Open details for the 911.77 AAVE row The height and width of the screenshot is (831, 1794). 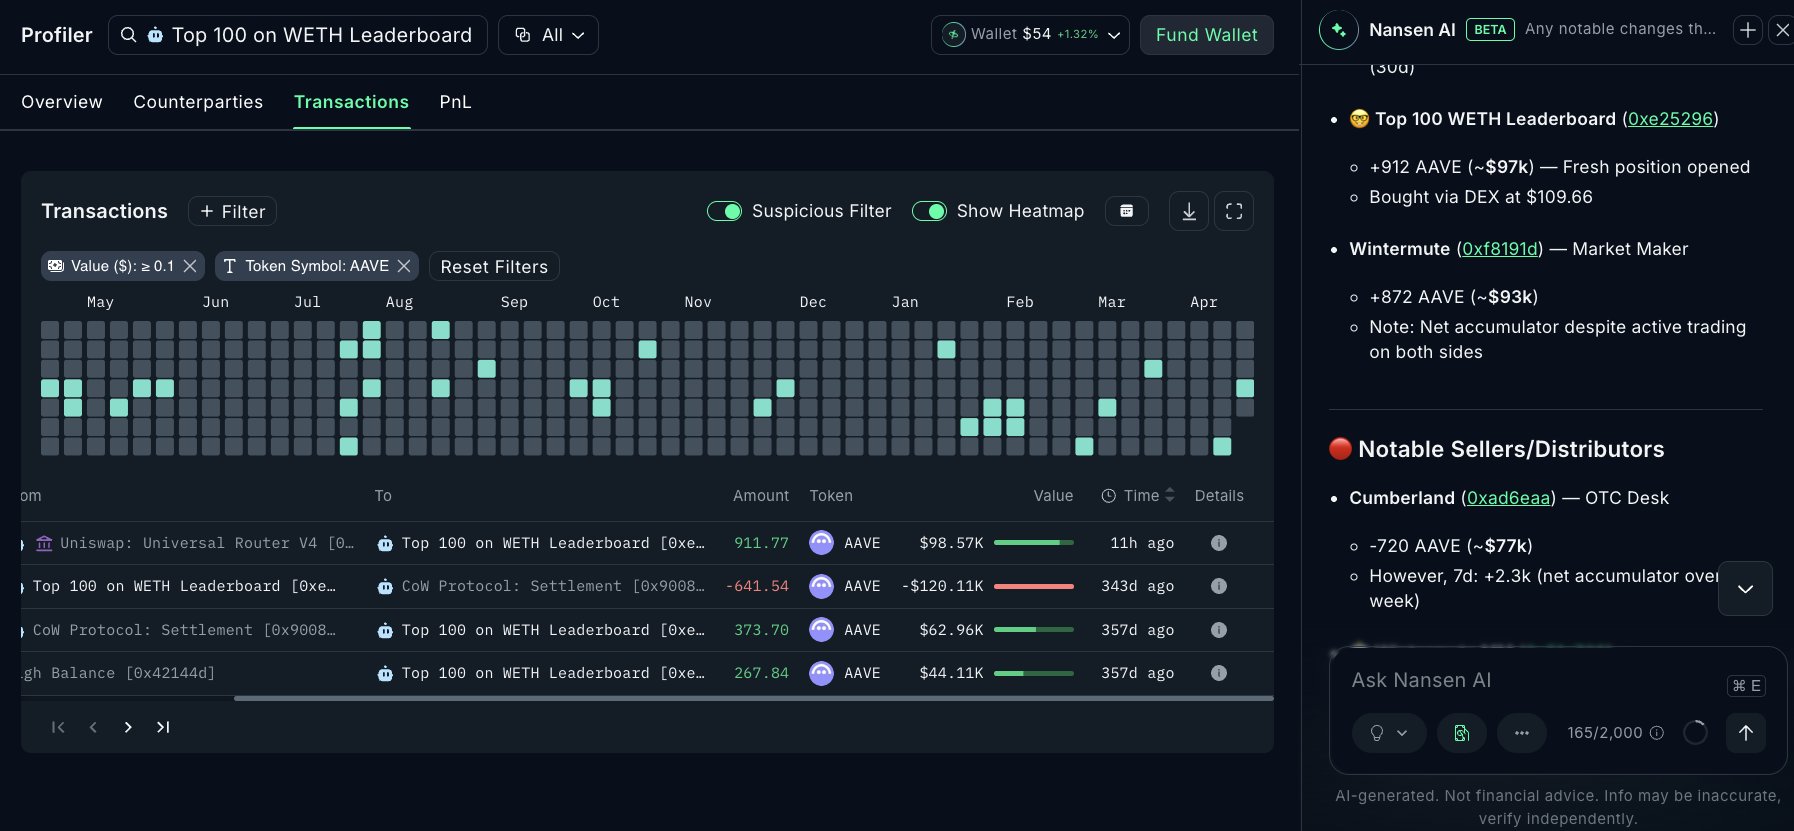pyautogui.click(x=1218, y=543)
